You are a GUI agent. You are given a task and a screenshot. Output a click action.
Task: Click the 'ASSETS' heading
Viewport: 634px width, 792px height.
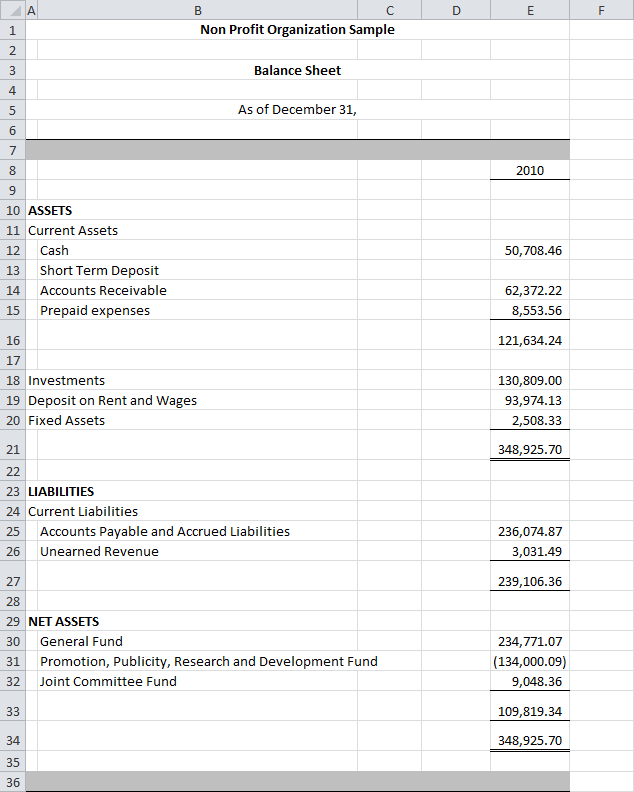pos(50,210)
